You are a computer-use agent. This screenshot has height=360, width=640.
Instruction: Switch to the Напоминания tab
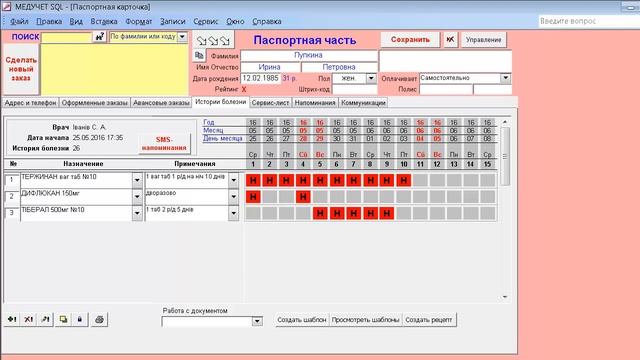[315, 103]
